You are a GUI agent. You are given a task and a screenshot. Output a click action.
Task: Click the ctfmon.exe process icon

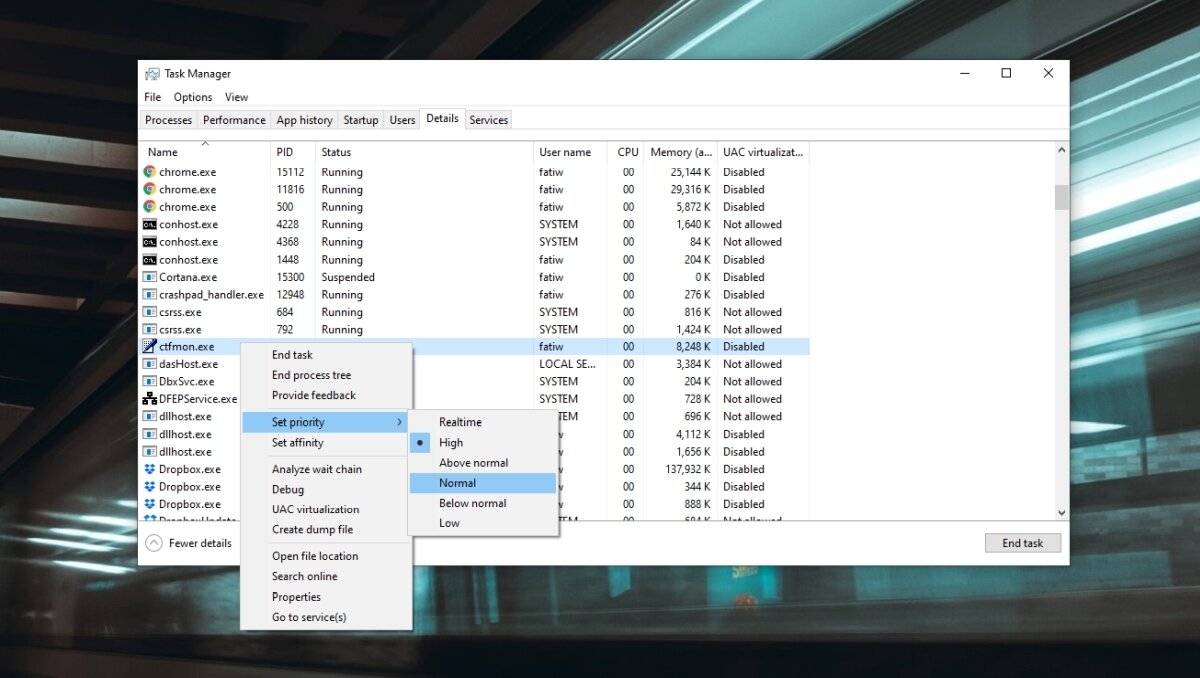point(148,346)
